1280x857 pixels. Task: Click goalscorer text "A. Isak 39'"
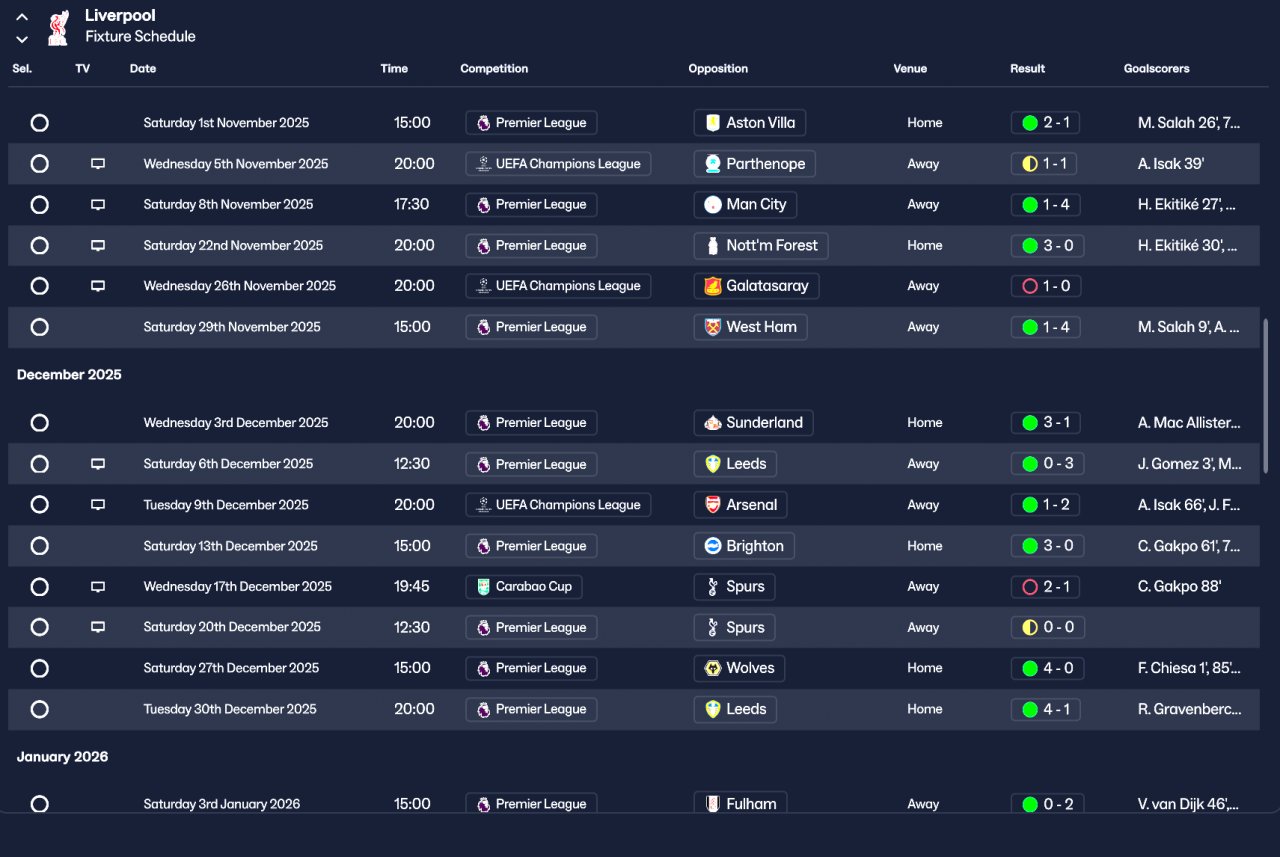1171,164
